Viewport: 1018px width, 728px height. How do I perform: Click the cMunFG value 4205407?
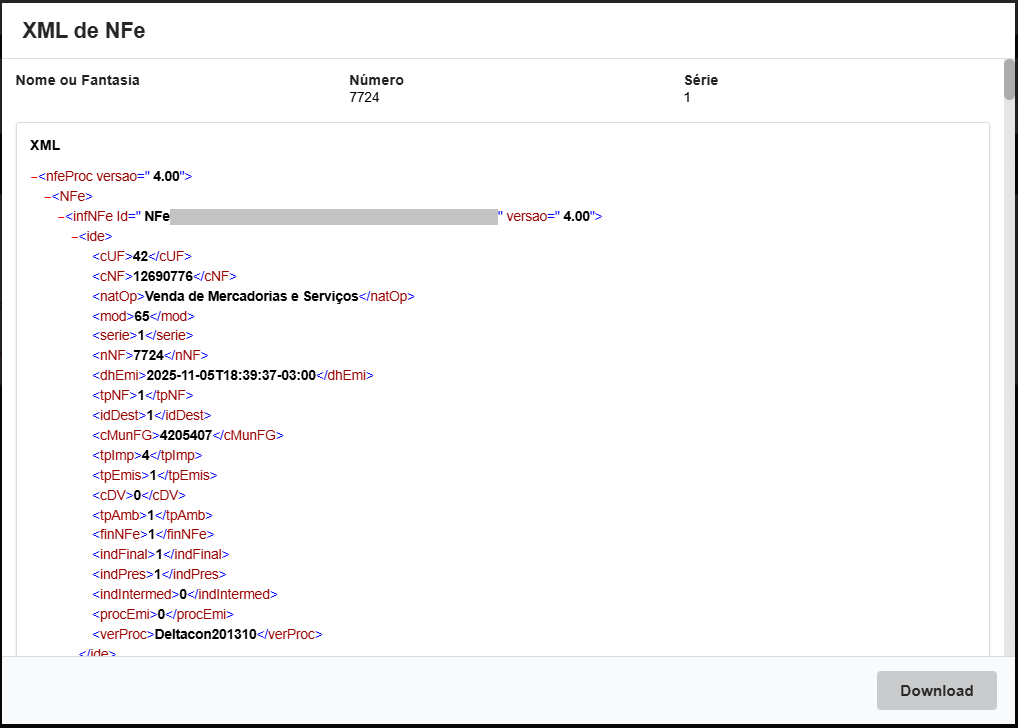(188, 435)
